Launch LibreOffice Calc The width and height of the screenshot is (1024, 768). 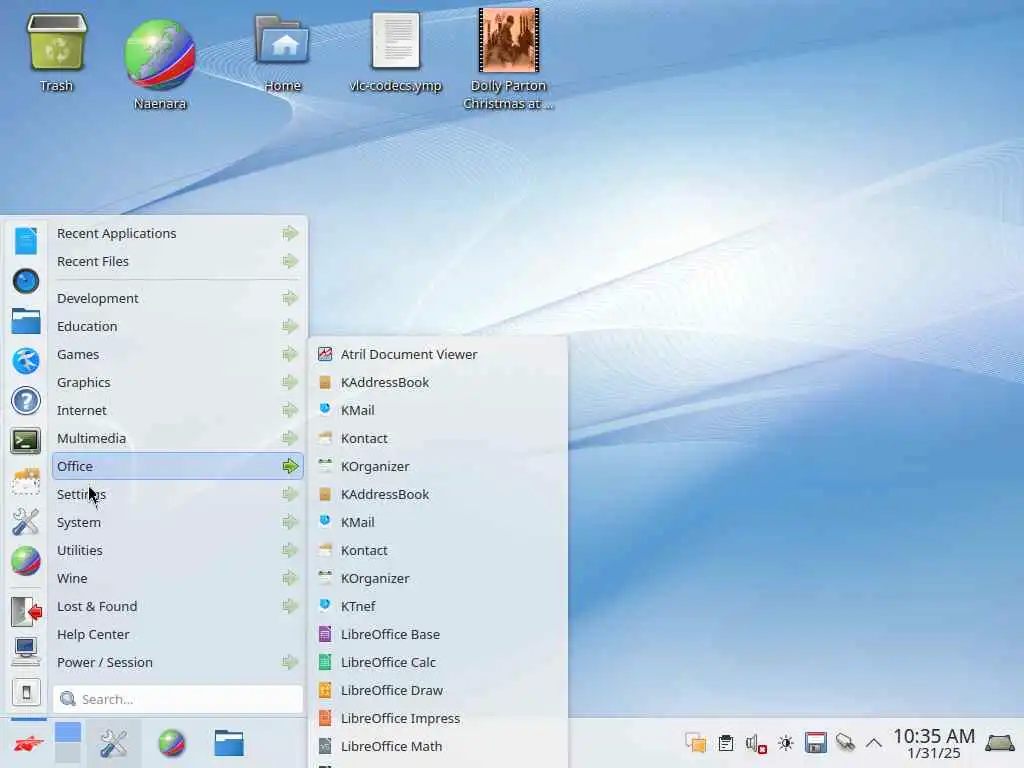[438, 663]
